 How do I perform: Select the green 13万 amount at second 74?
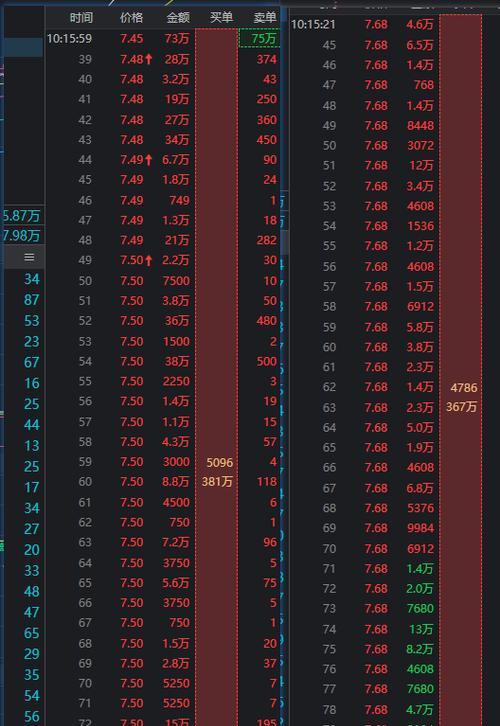pyautogui.click(x=420, y=629)
